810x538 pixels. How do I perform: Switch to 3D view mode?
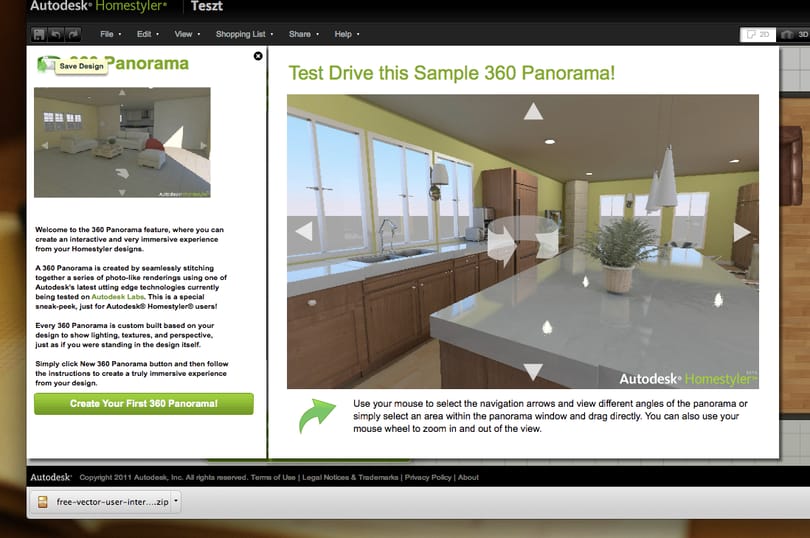[795, 34]
